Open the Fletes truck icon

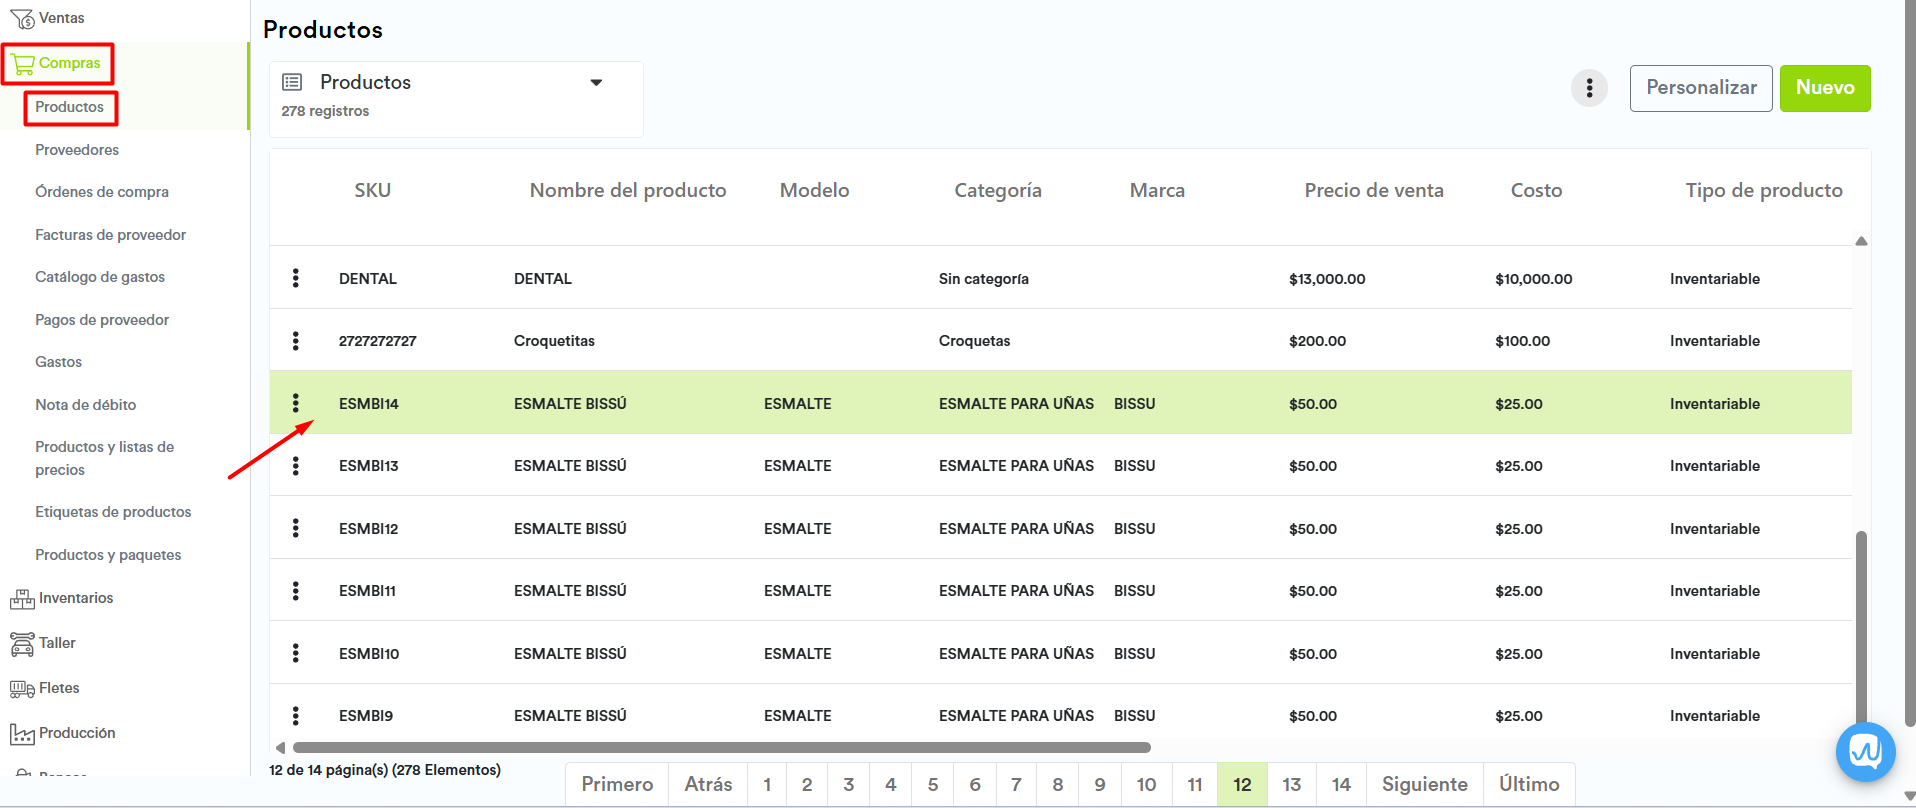[21, 689]
